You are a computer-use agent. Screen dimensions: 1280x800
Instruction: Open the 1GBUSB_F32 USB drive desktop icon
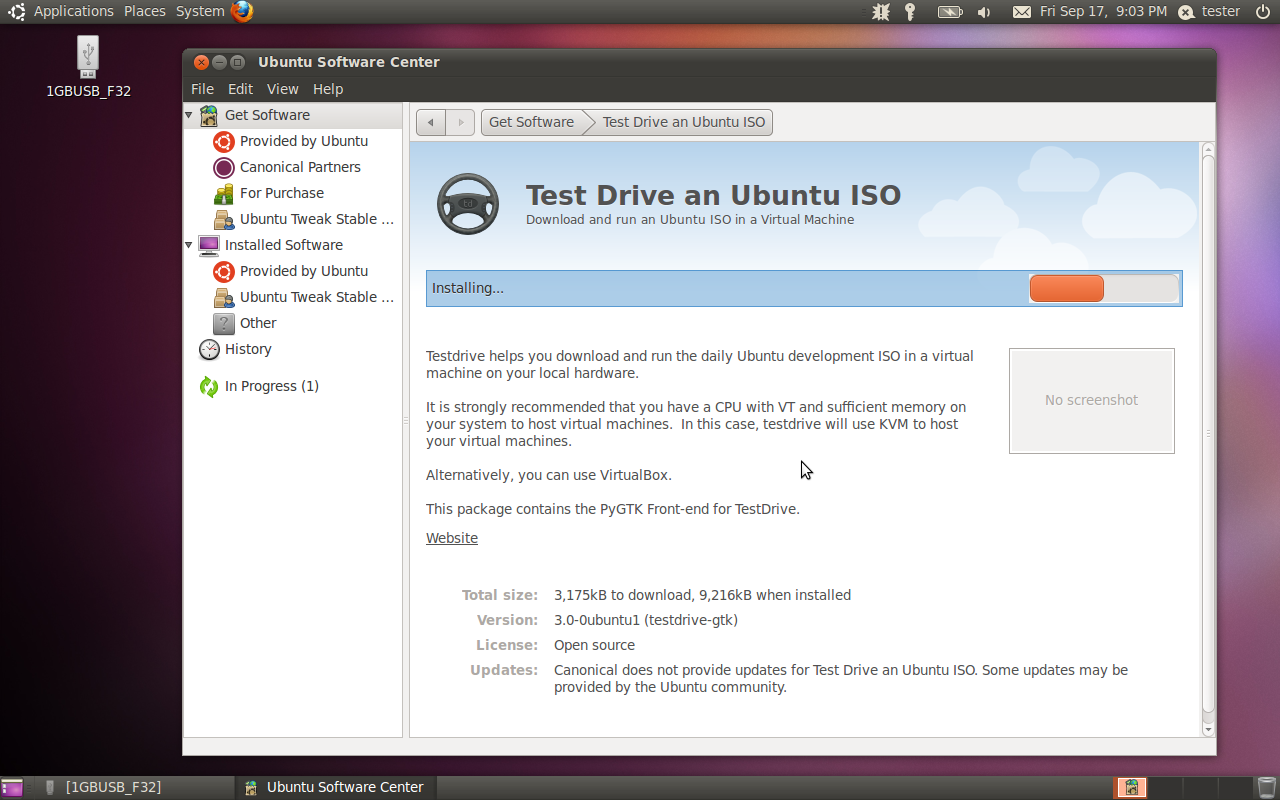[88, 57]
